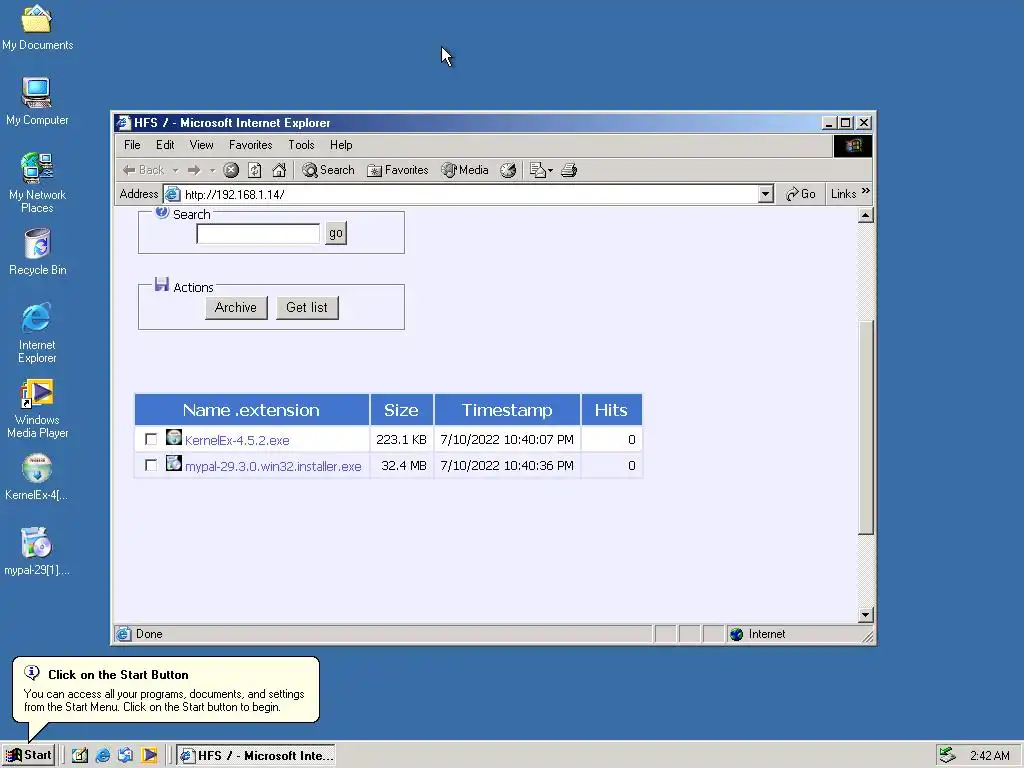Open mypal-29.3.0.win32.installer.exe link
Image resolution: width=1024 pixels, height=768 pixels.
pos(273,466)
